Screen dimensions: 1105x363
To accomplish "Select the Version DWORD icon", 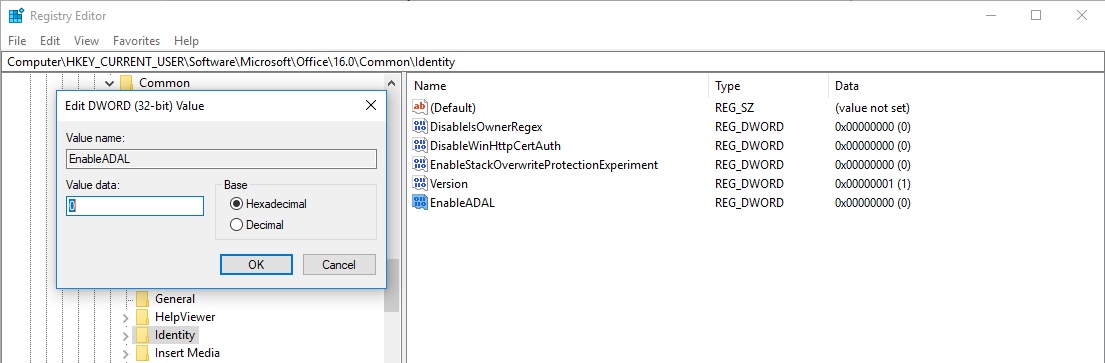I will [420, 183].
